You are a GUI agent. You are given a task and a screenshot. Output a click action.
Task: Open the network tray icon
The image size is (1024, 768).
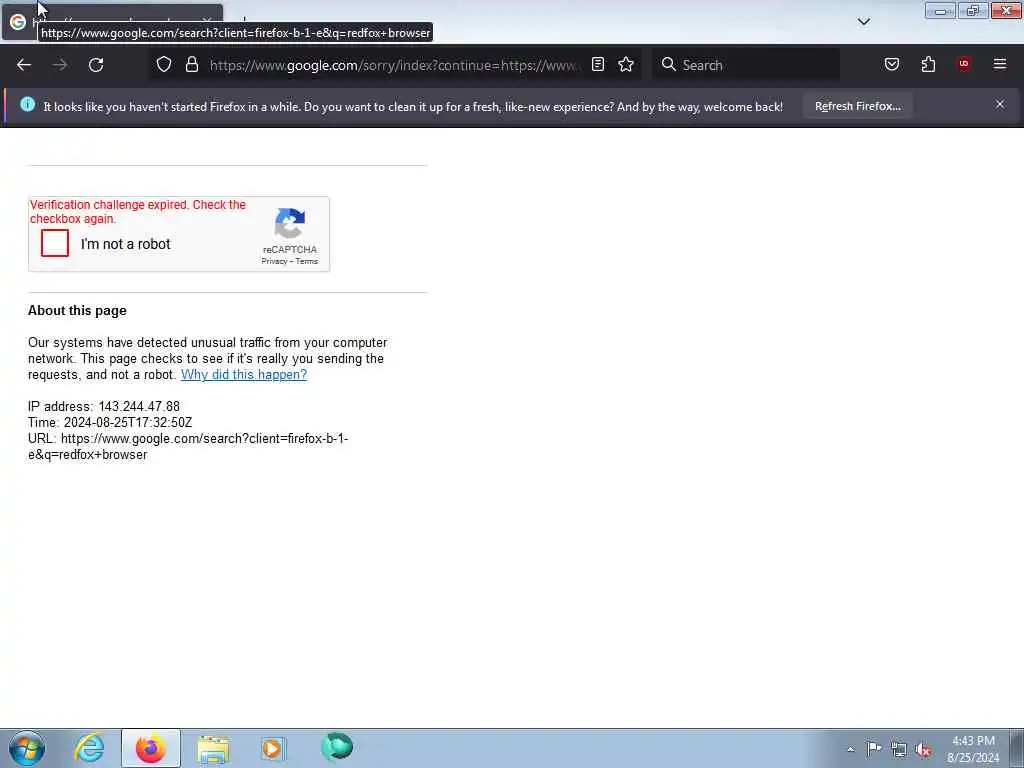[899, 749]
